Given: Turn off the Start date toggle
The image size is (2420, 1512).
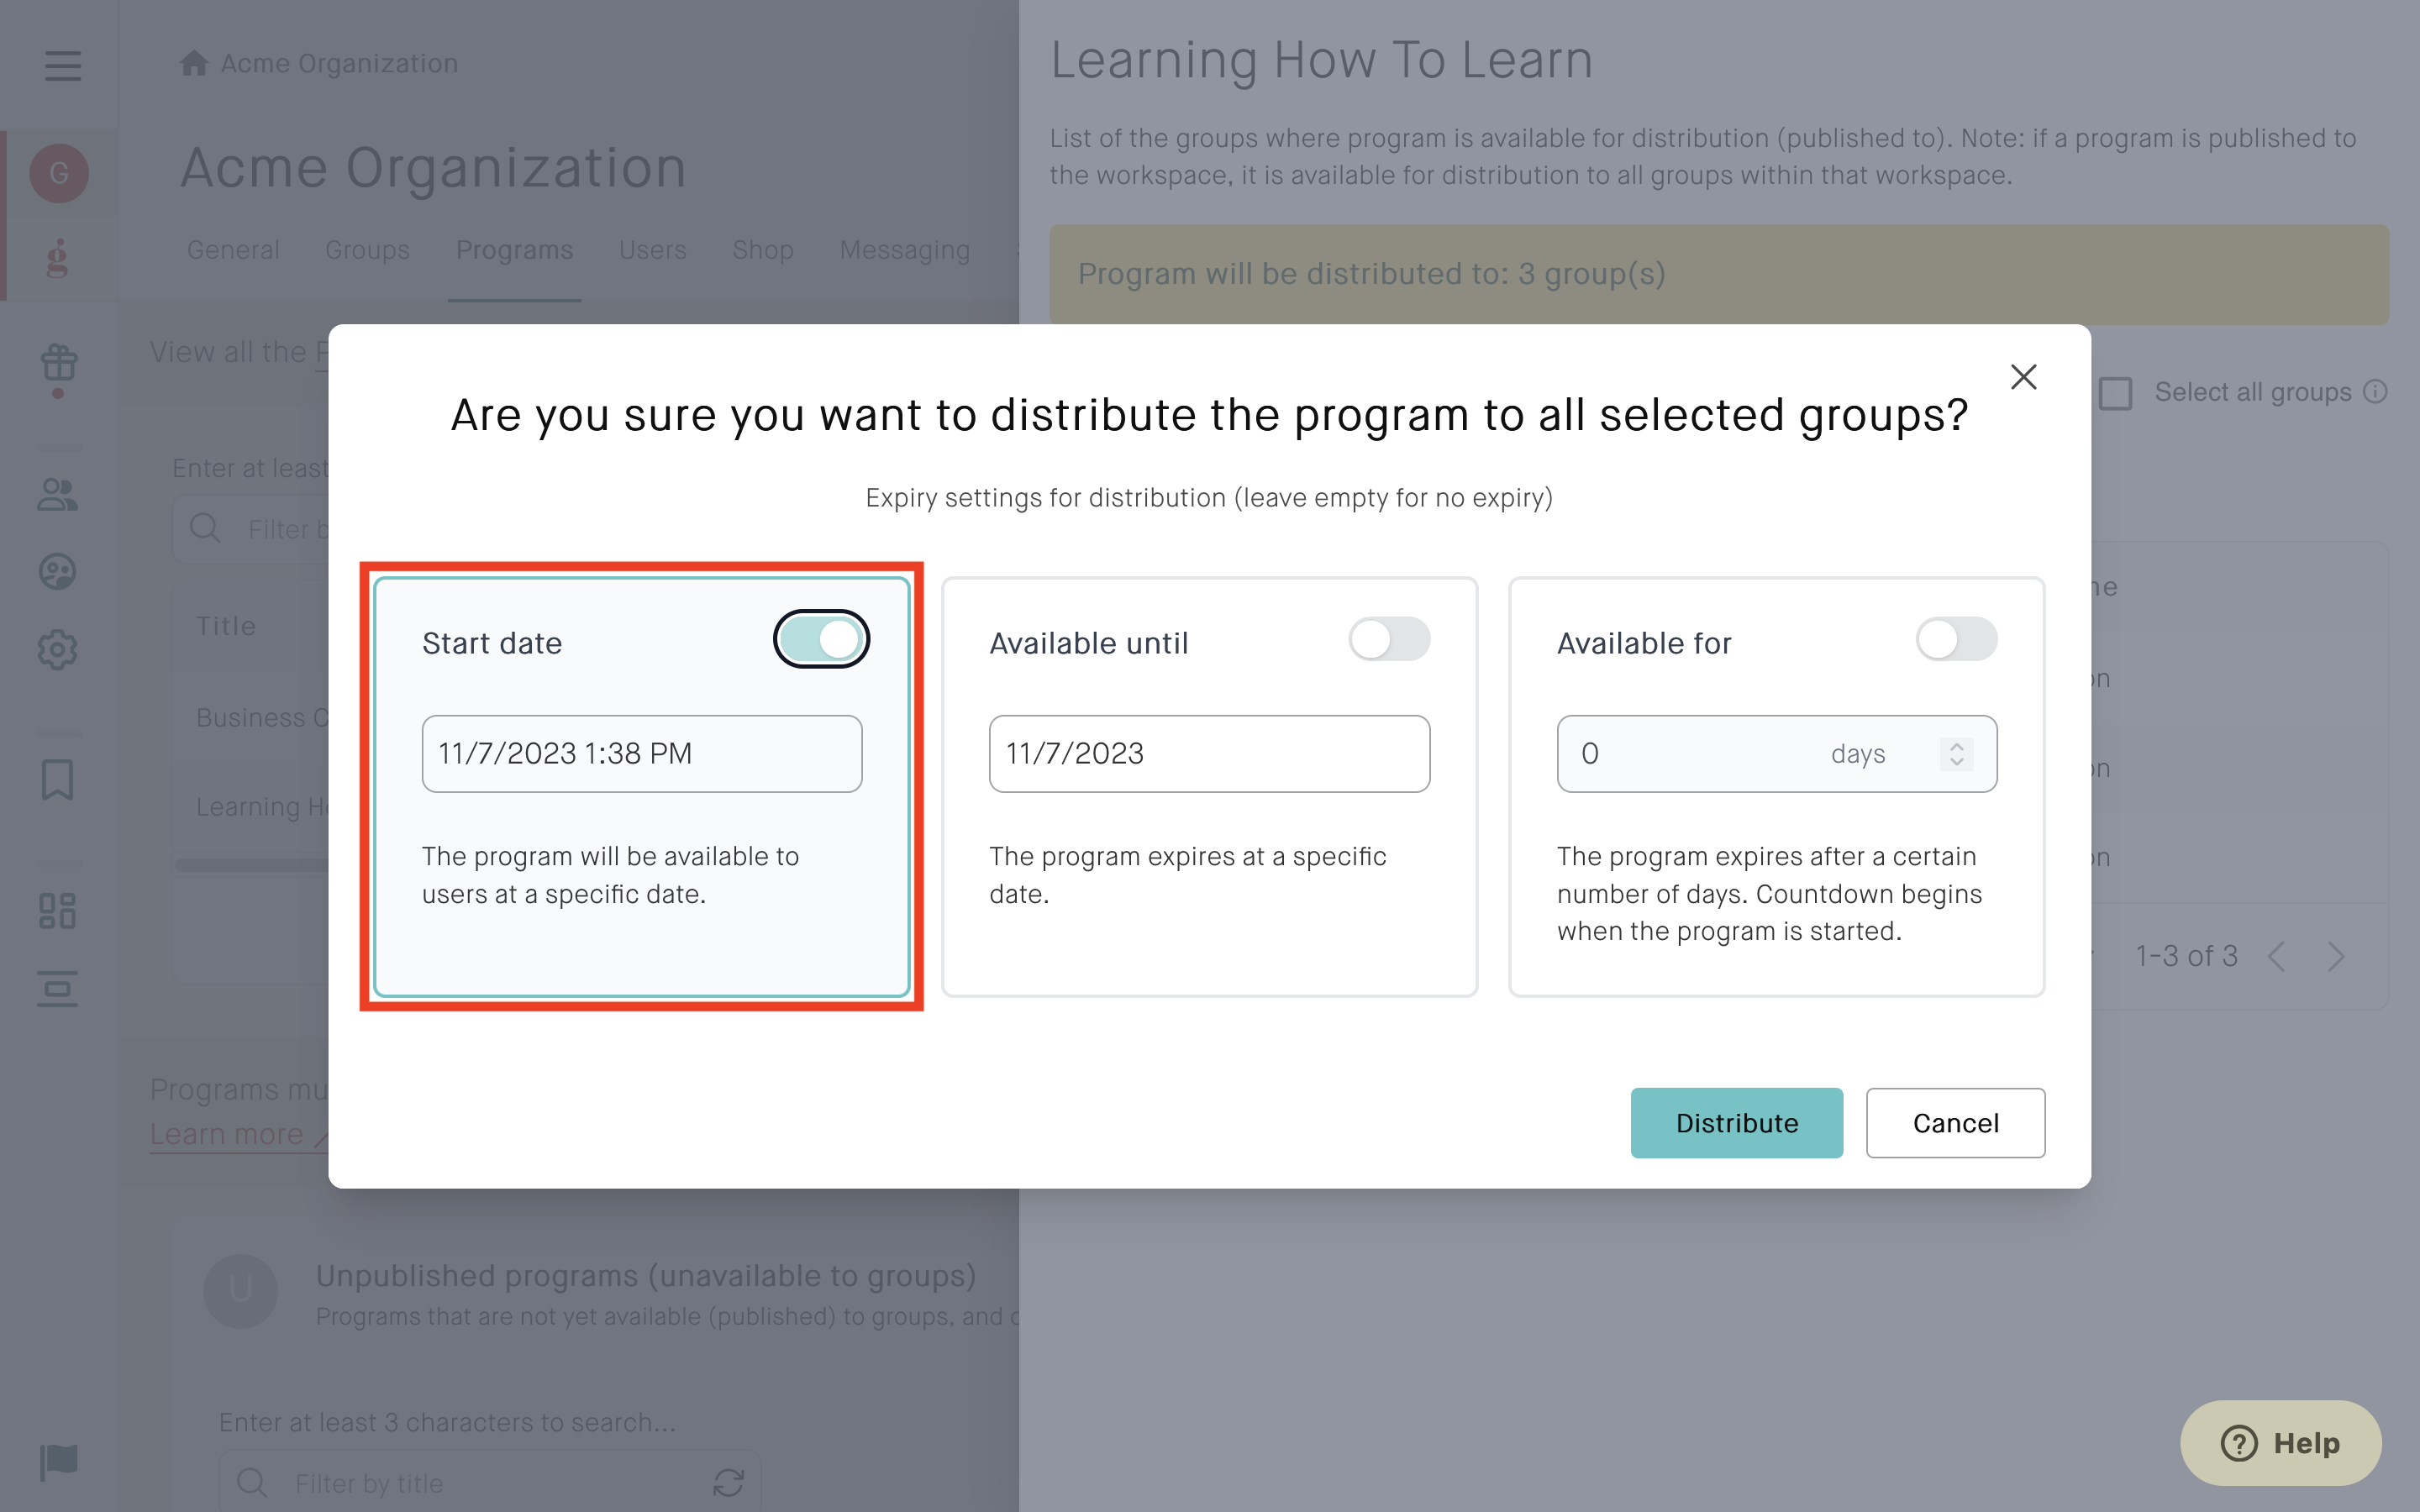Looking at the screenshot, I should tap(821, 639).
